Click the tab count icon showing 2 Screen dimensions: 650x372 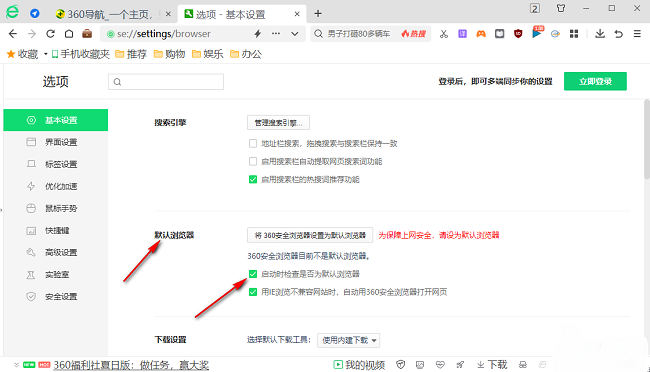point(535,8)
